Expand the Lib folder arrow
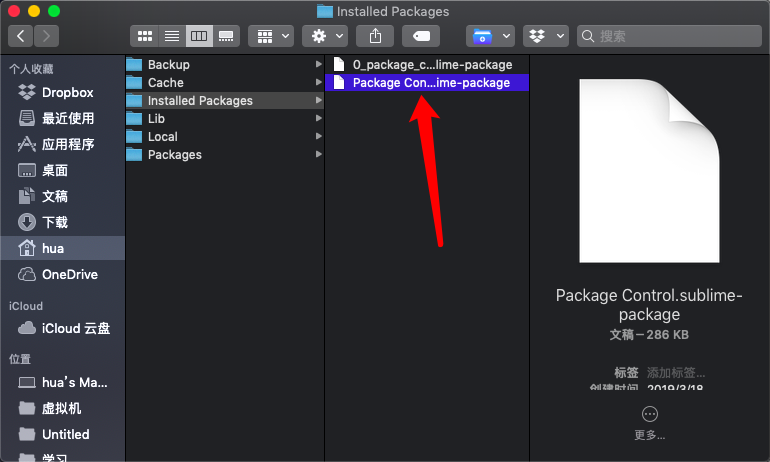This screenshot has width=770, height=462. click(x=318, y=118)
